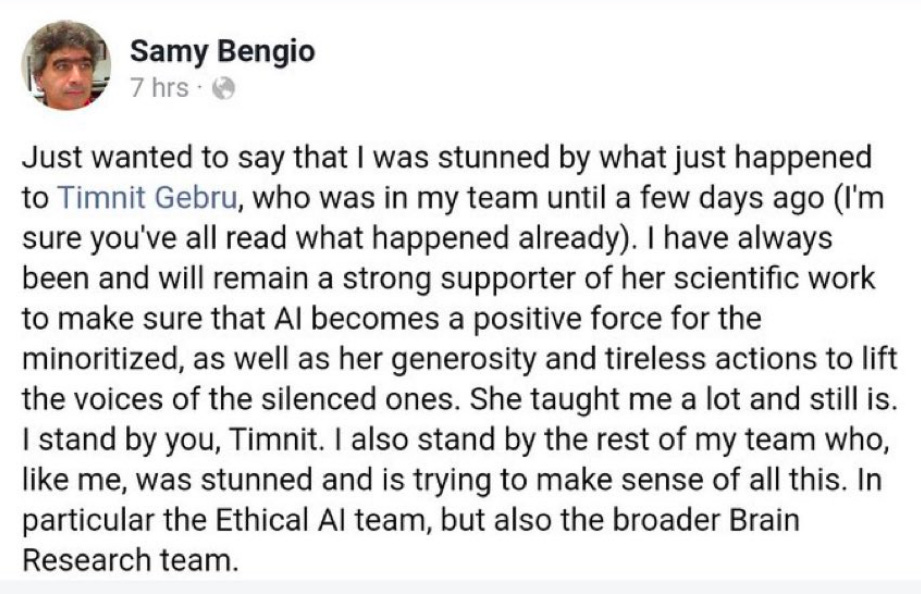Click the final words 'Research team.'
Image resolution: width=921 pixels, height=594 pixels.
pos(130,560)
